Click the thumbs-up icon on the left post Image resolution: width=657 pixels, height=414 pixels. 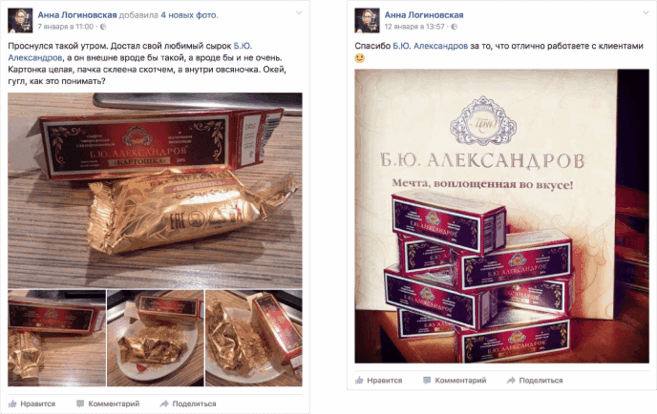pos(13,404)
